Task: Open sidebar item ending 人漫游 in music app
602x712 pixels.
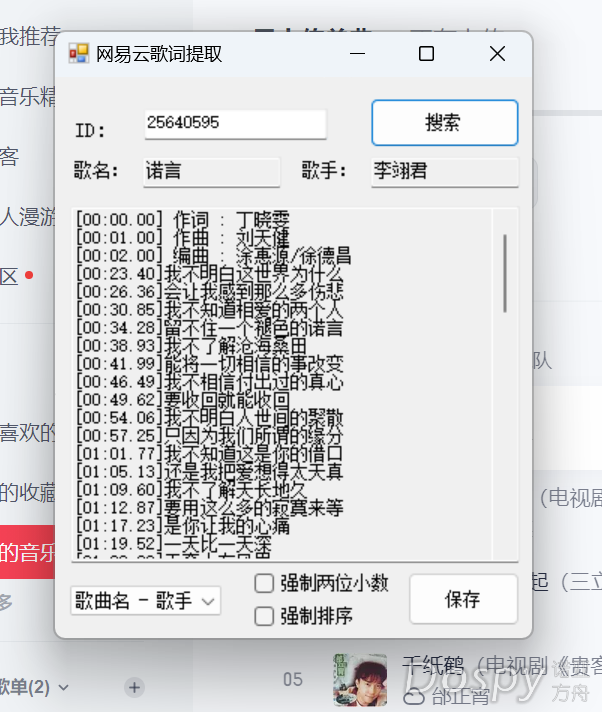Action: coord(27,217)
